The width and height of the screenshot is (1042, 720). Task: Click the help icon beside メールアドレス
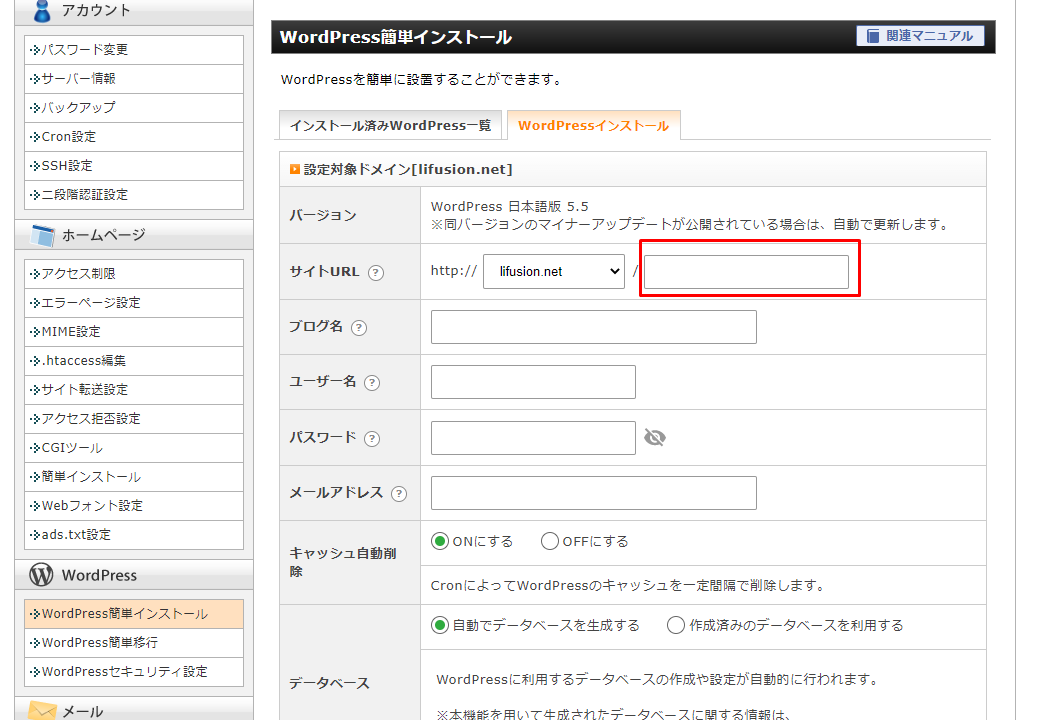pyautogui.click(x=399, y=494)
